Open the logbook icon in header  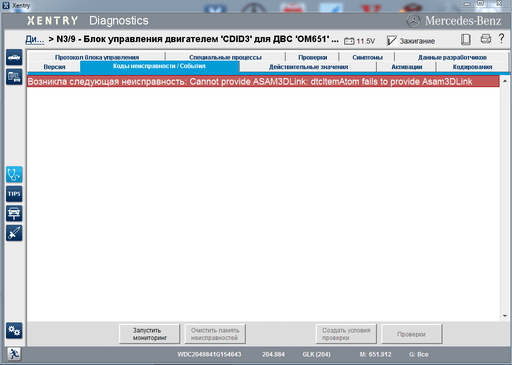click(466, 39)
